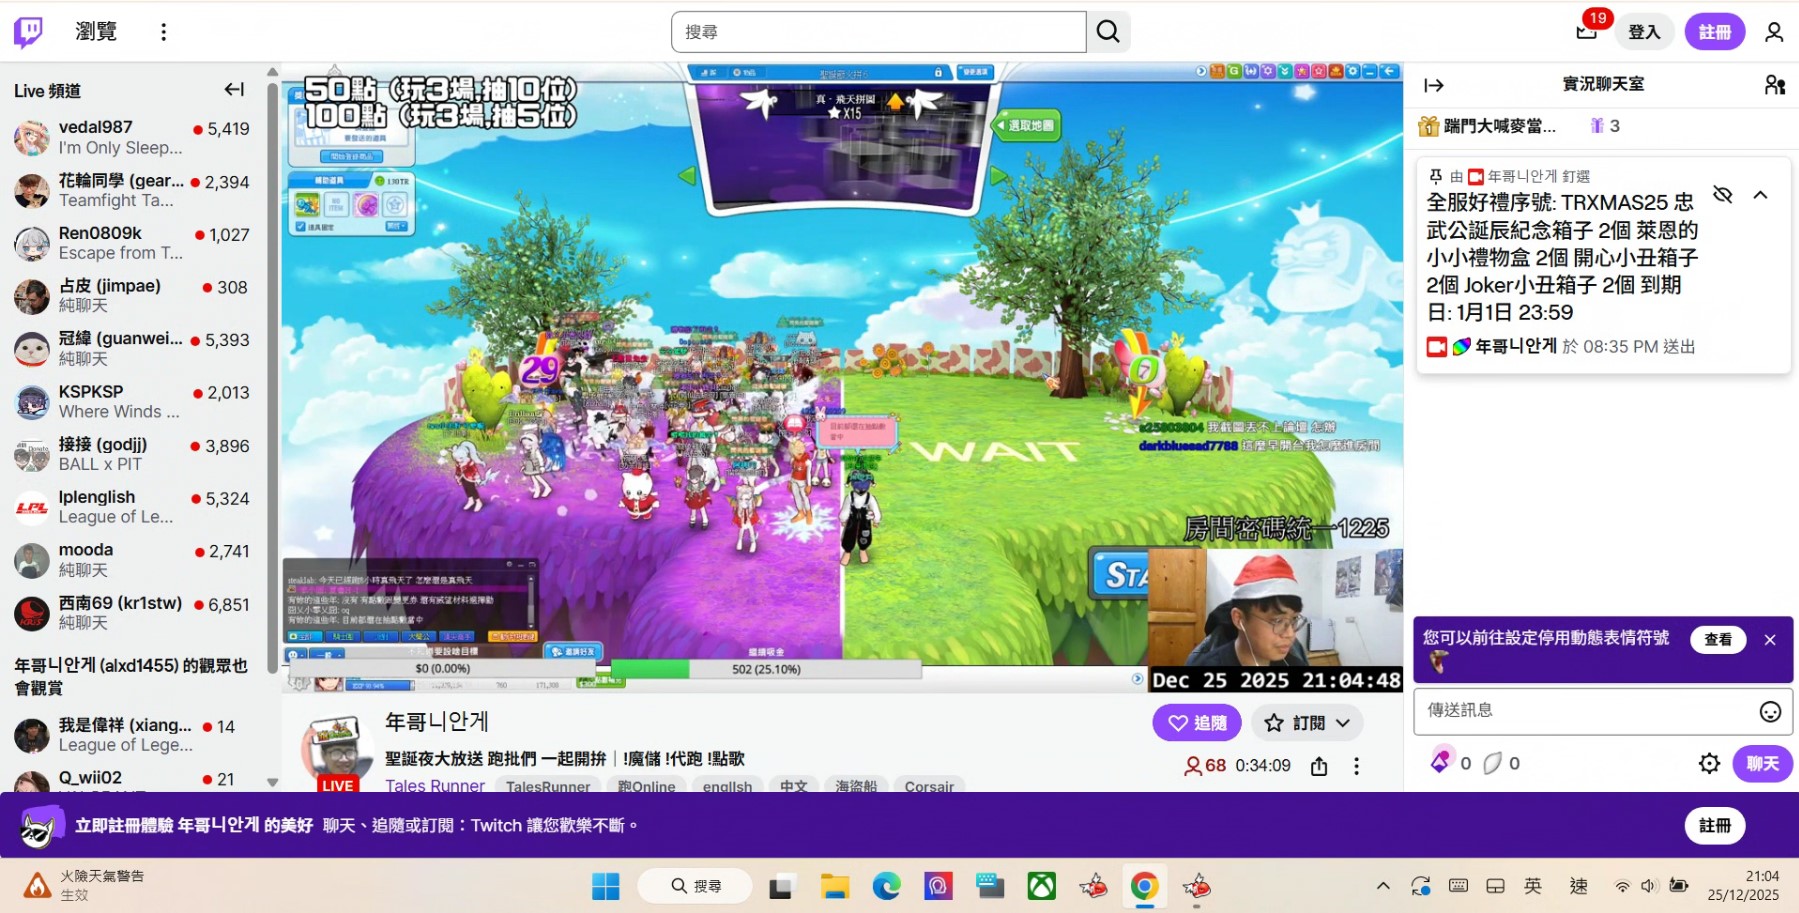Image resolution: width=1799 pixels, height=913 pixels.
Task: Collapse the pinned message chevron
Action: point(1760,195)
